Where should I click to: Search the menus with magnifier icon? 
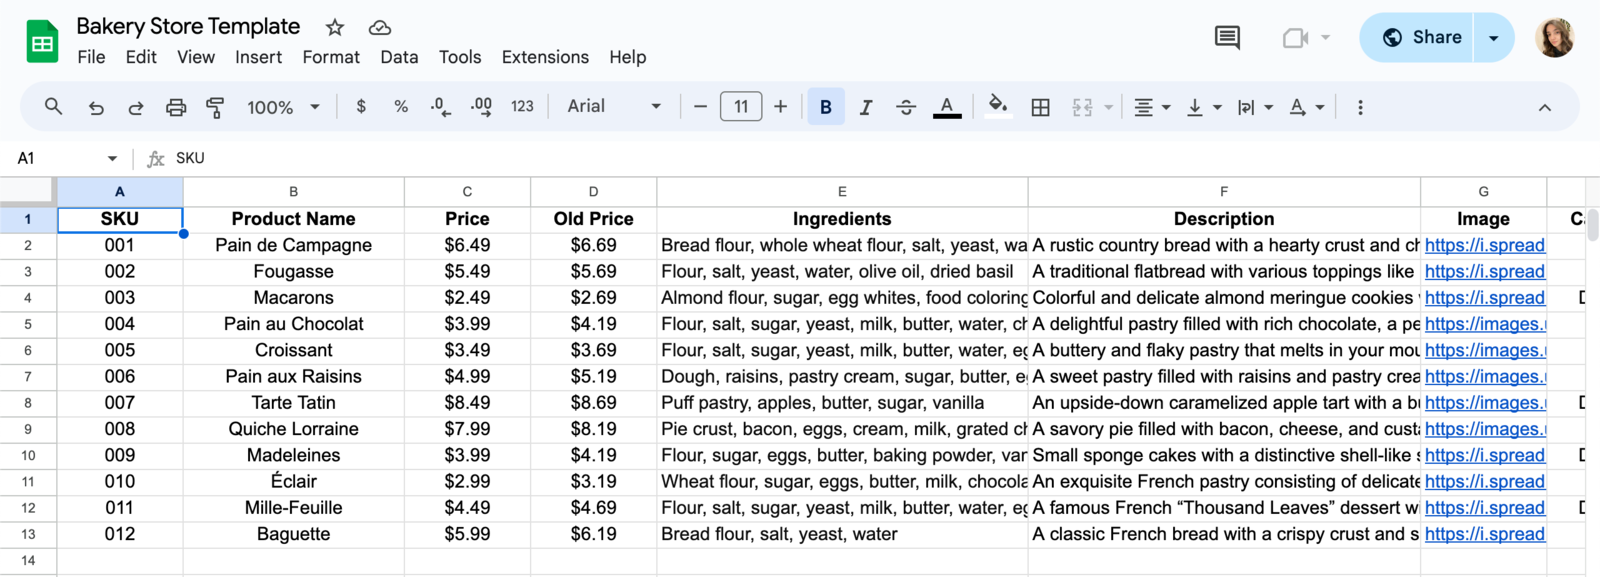pos(54,106)
